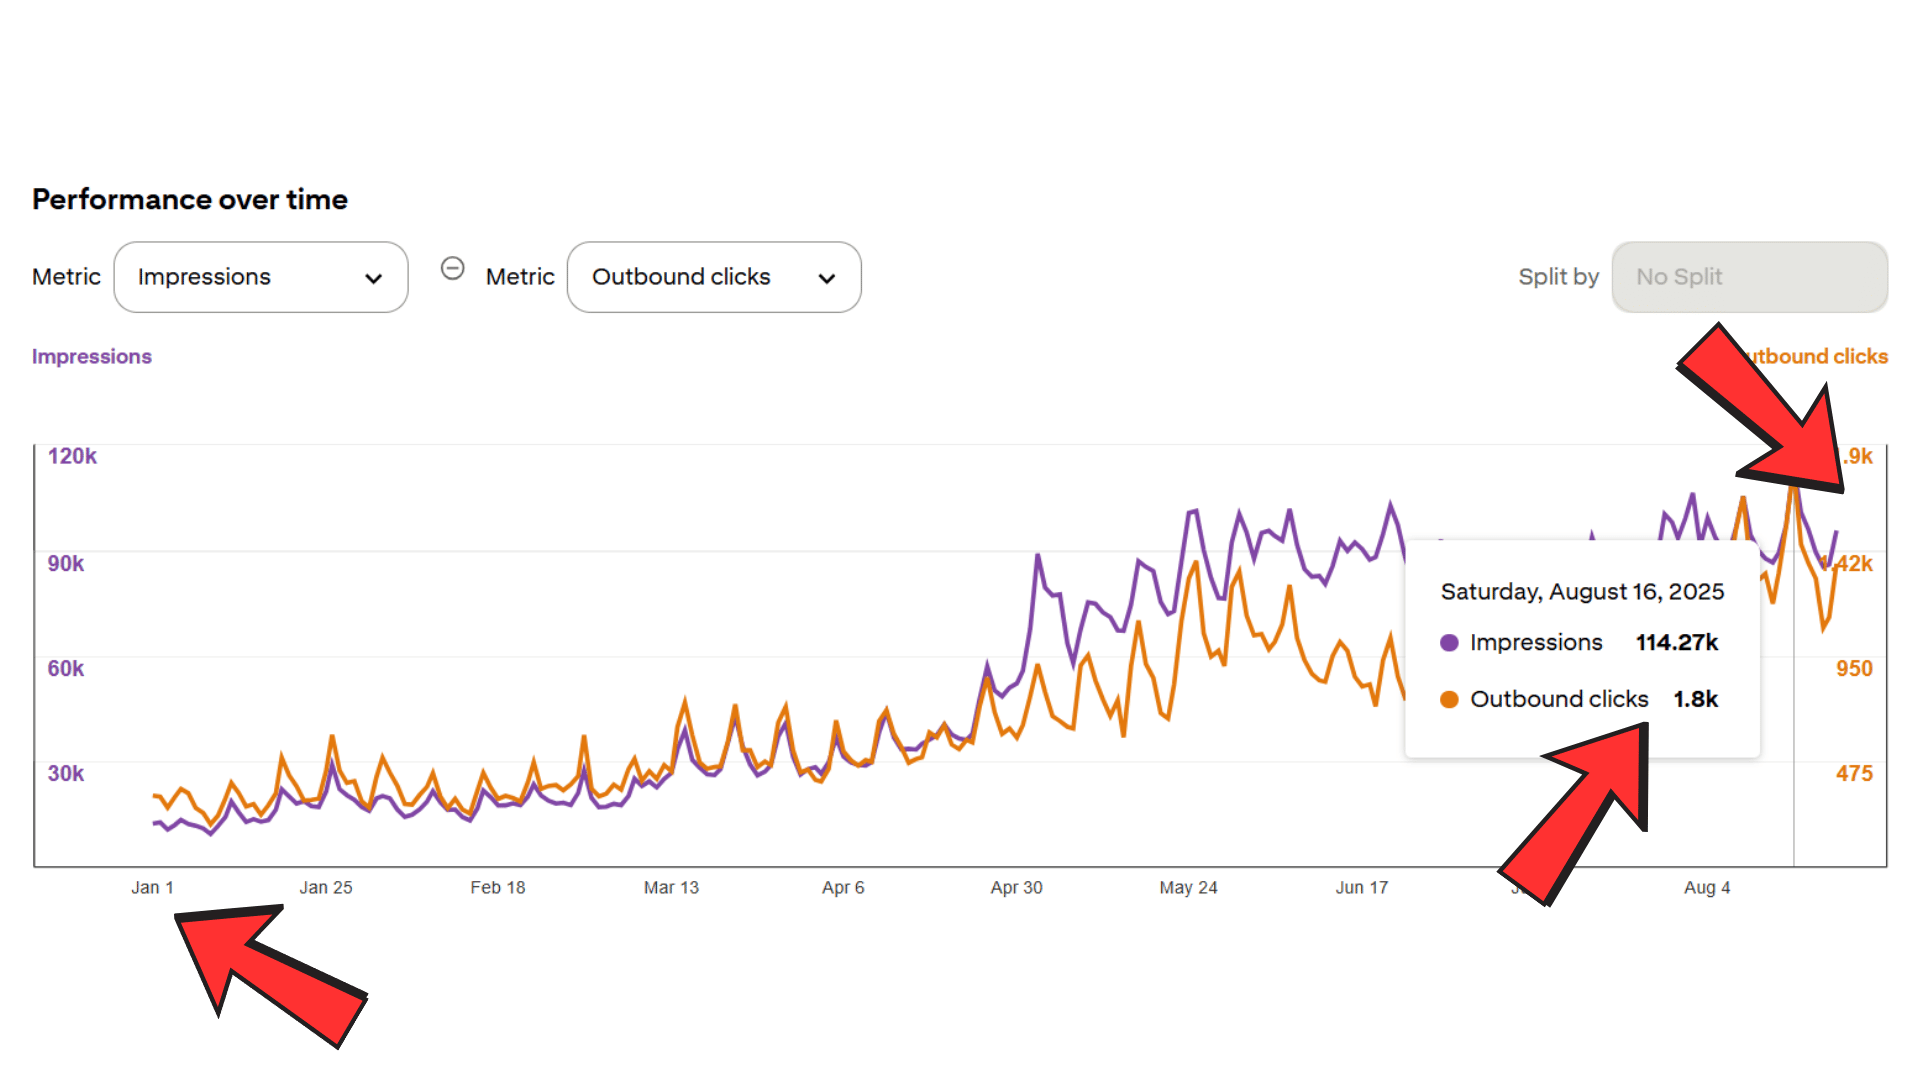Open the Impressions metric dropdown
Screen dimensions: 1920x1080
(261, 277)
